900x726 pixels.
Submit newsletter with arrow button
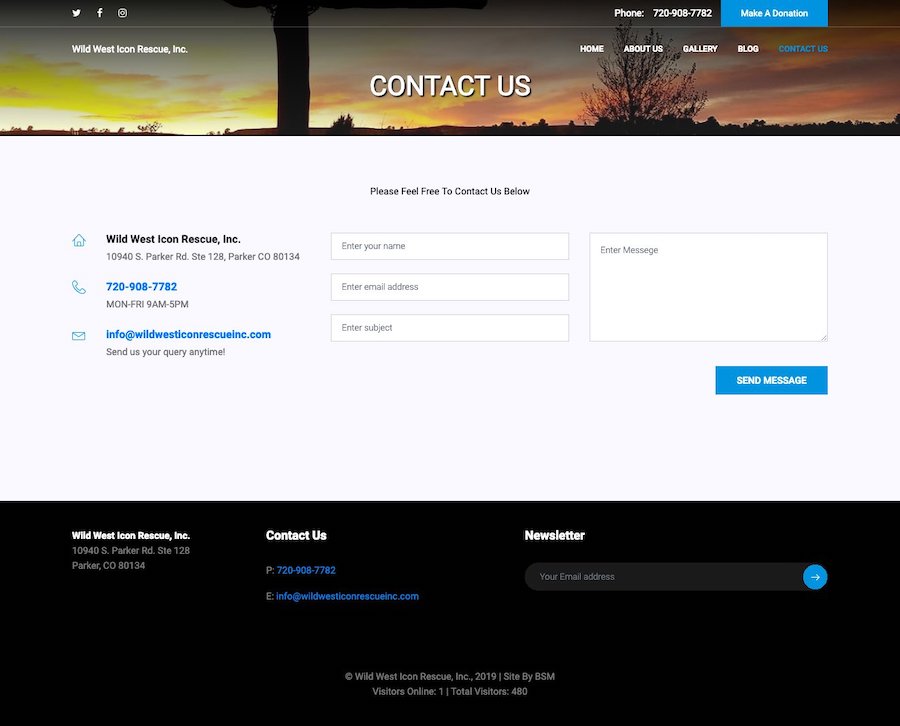815,577
